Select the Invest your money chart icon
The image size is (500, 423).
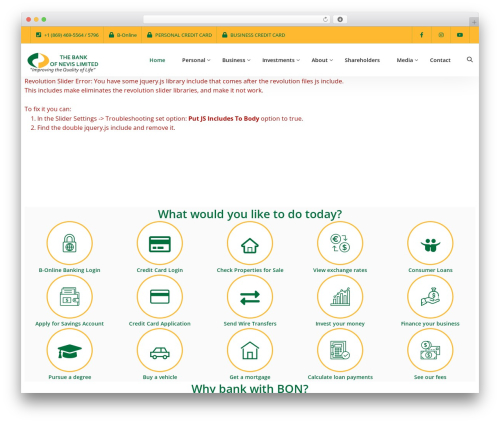(x=340, y=297)
